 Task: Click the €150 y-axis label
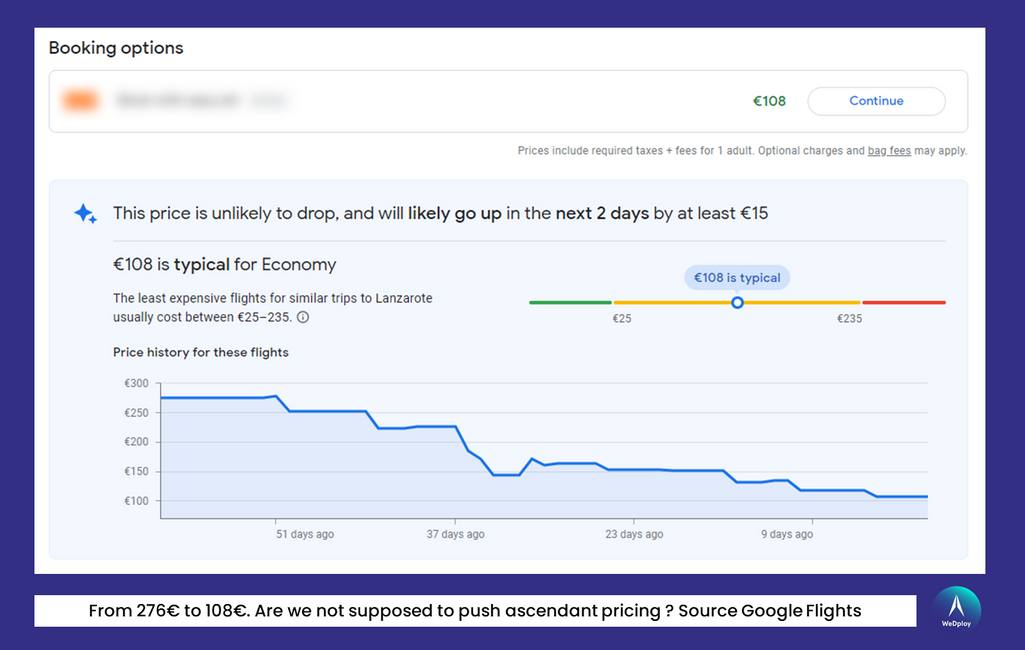click(x=137, y=471)
